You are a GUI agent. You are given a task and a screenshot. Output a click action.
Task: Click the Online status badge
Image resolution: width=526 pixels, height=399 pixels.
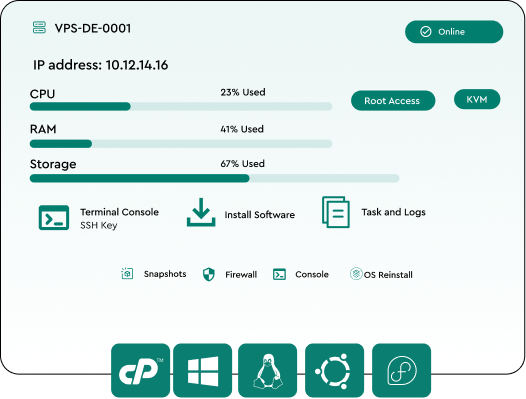454,32
